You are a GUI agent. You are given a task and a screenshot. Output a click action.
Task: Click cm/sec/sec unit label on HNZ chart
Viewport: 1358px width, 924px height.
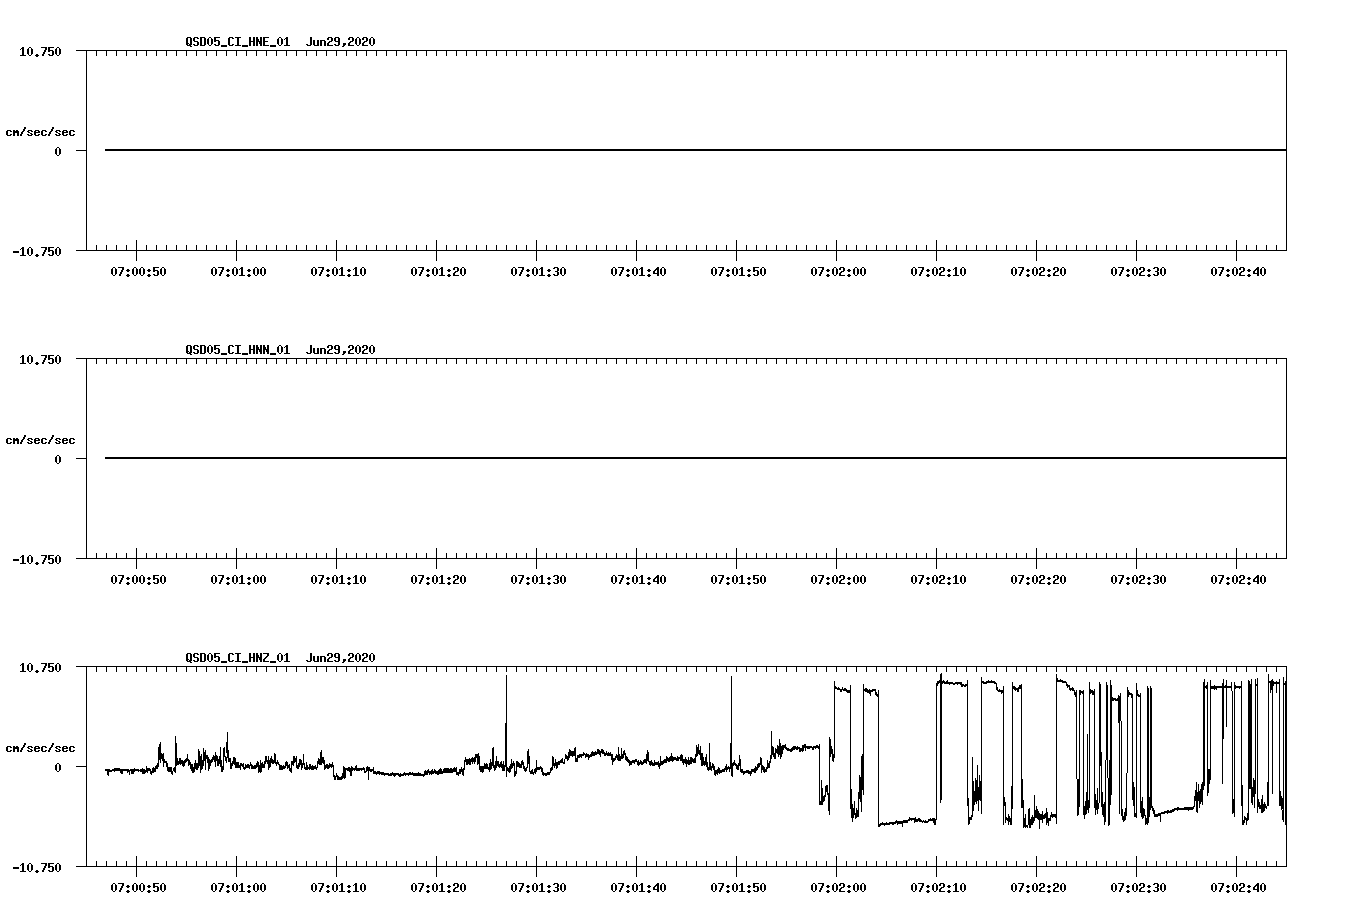[x=40, y=748]
